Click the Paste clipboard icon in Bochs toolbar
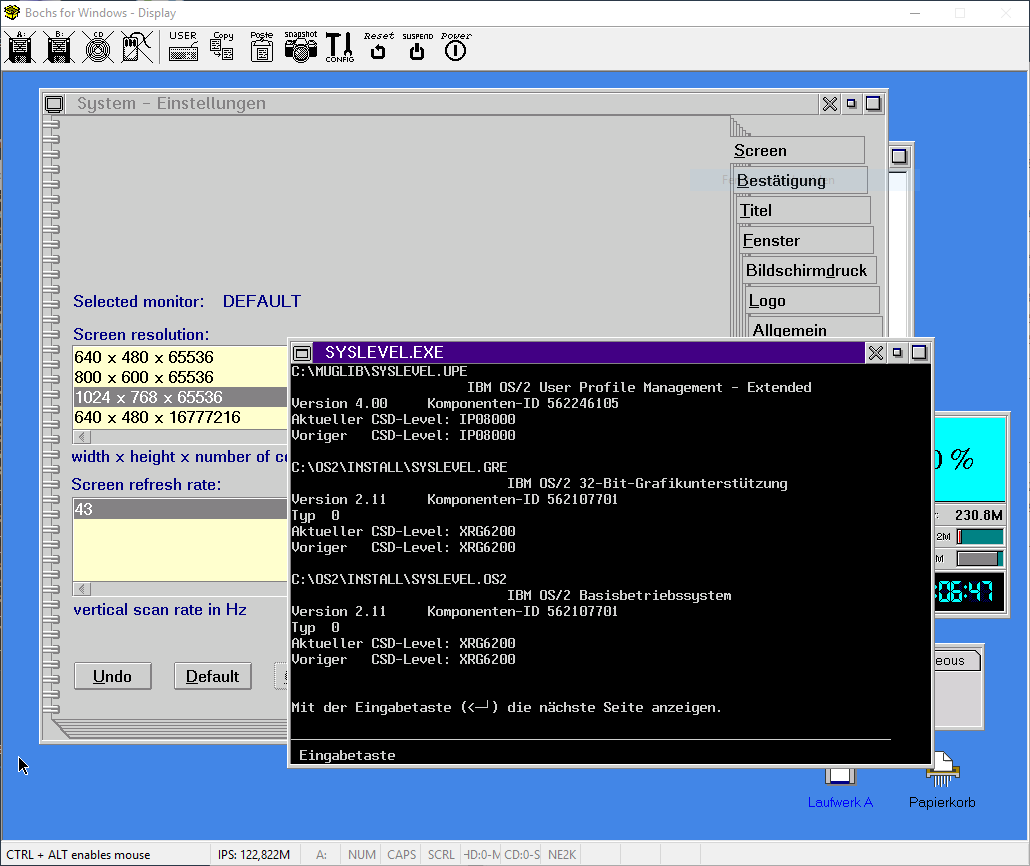Screen dimensions: 1030x866 [x=261, y=47]
